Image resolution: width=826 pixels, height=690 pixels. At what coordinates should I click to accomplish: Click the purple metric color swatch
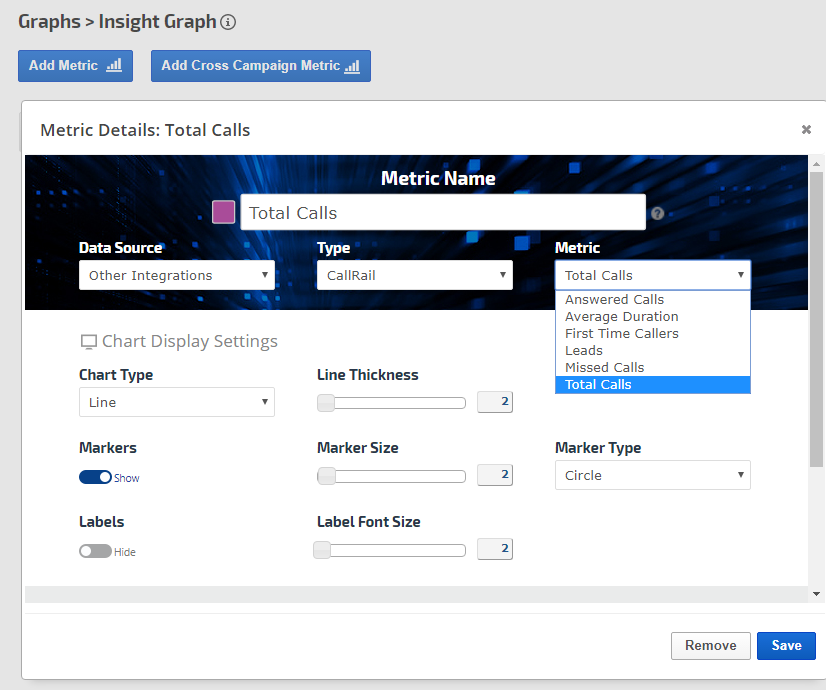[224, 212]
